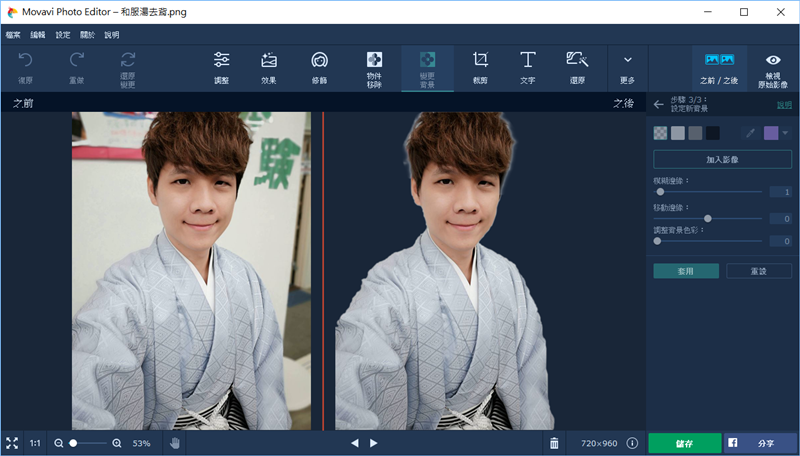Click the image info icon

click(634, 443)
